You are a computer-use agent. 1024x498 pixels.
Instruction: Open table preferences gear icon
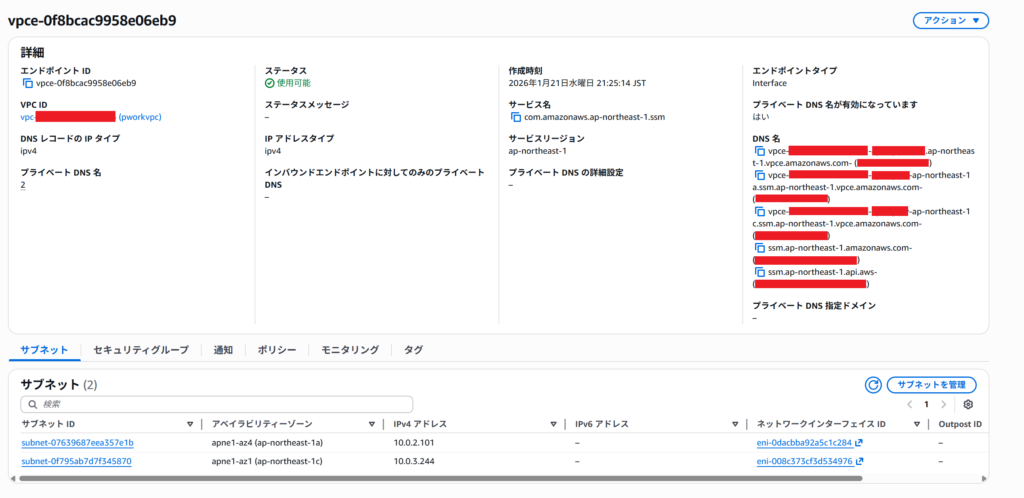click(x=968, y=404)
